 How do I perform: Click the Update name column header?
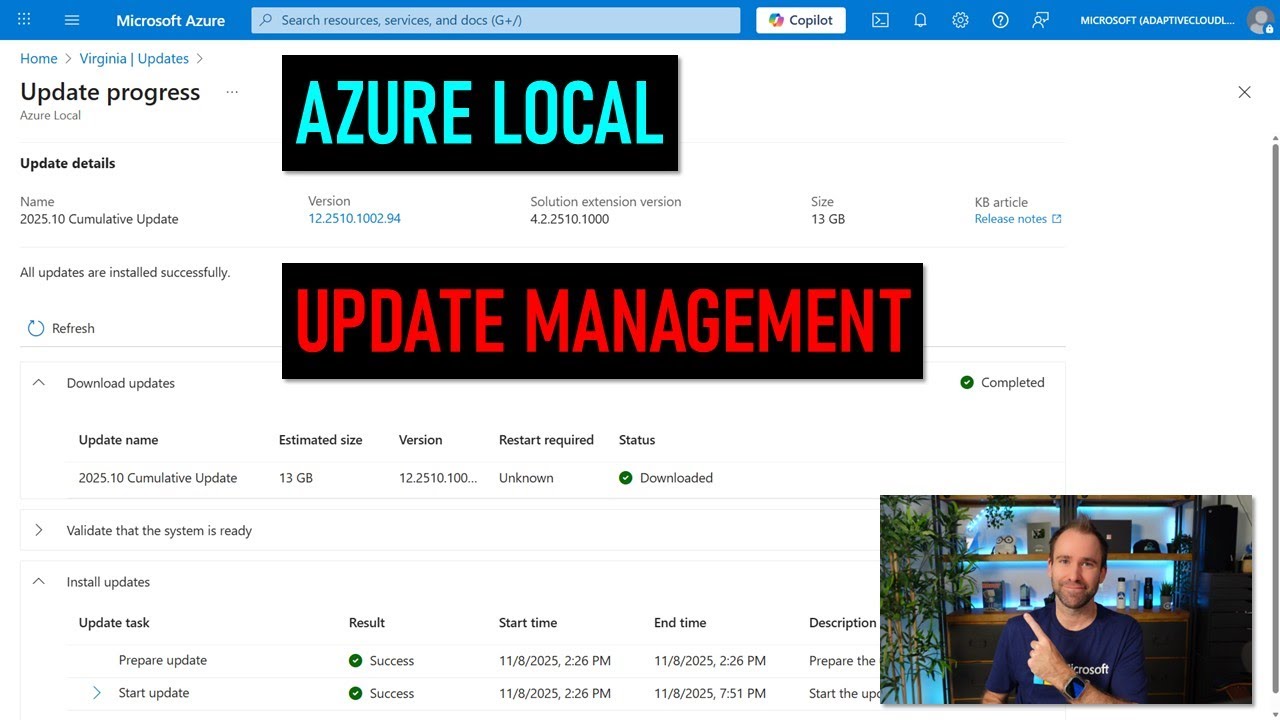(x=118, y=440)
